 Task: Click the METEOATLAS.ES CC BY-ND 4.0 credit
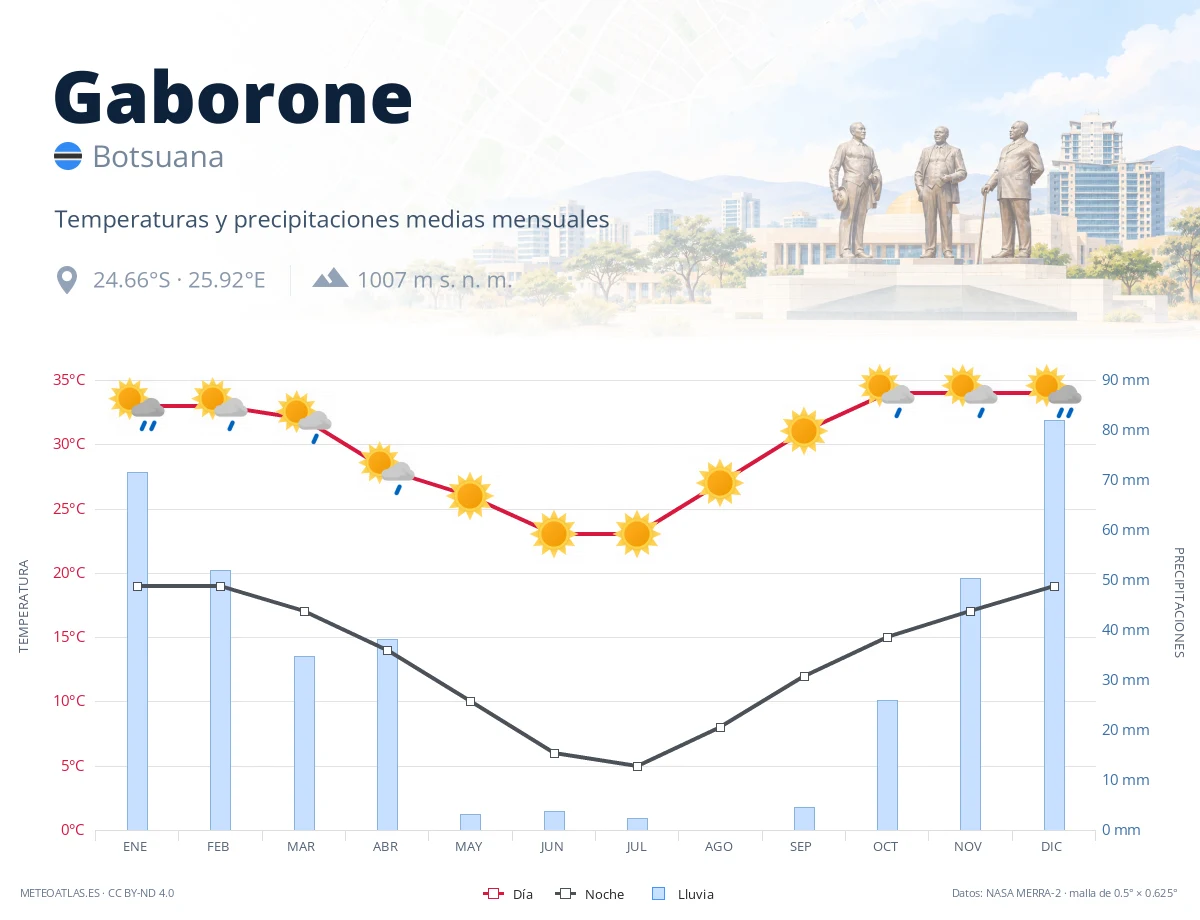(x=97, y=893)
